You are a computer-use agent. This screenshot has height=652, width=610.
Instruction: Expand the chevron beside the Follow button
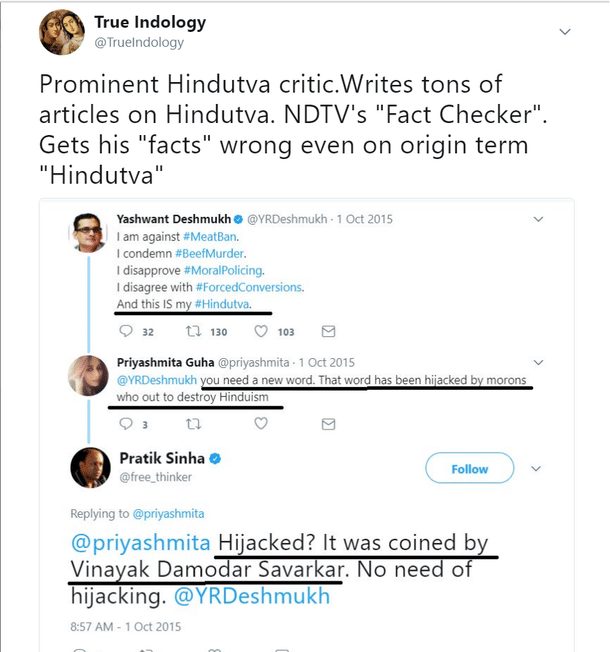(x=536, y=468)
